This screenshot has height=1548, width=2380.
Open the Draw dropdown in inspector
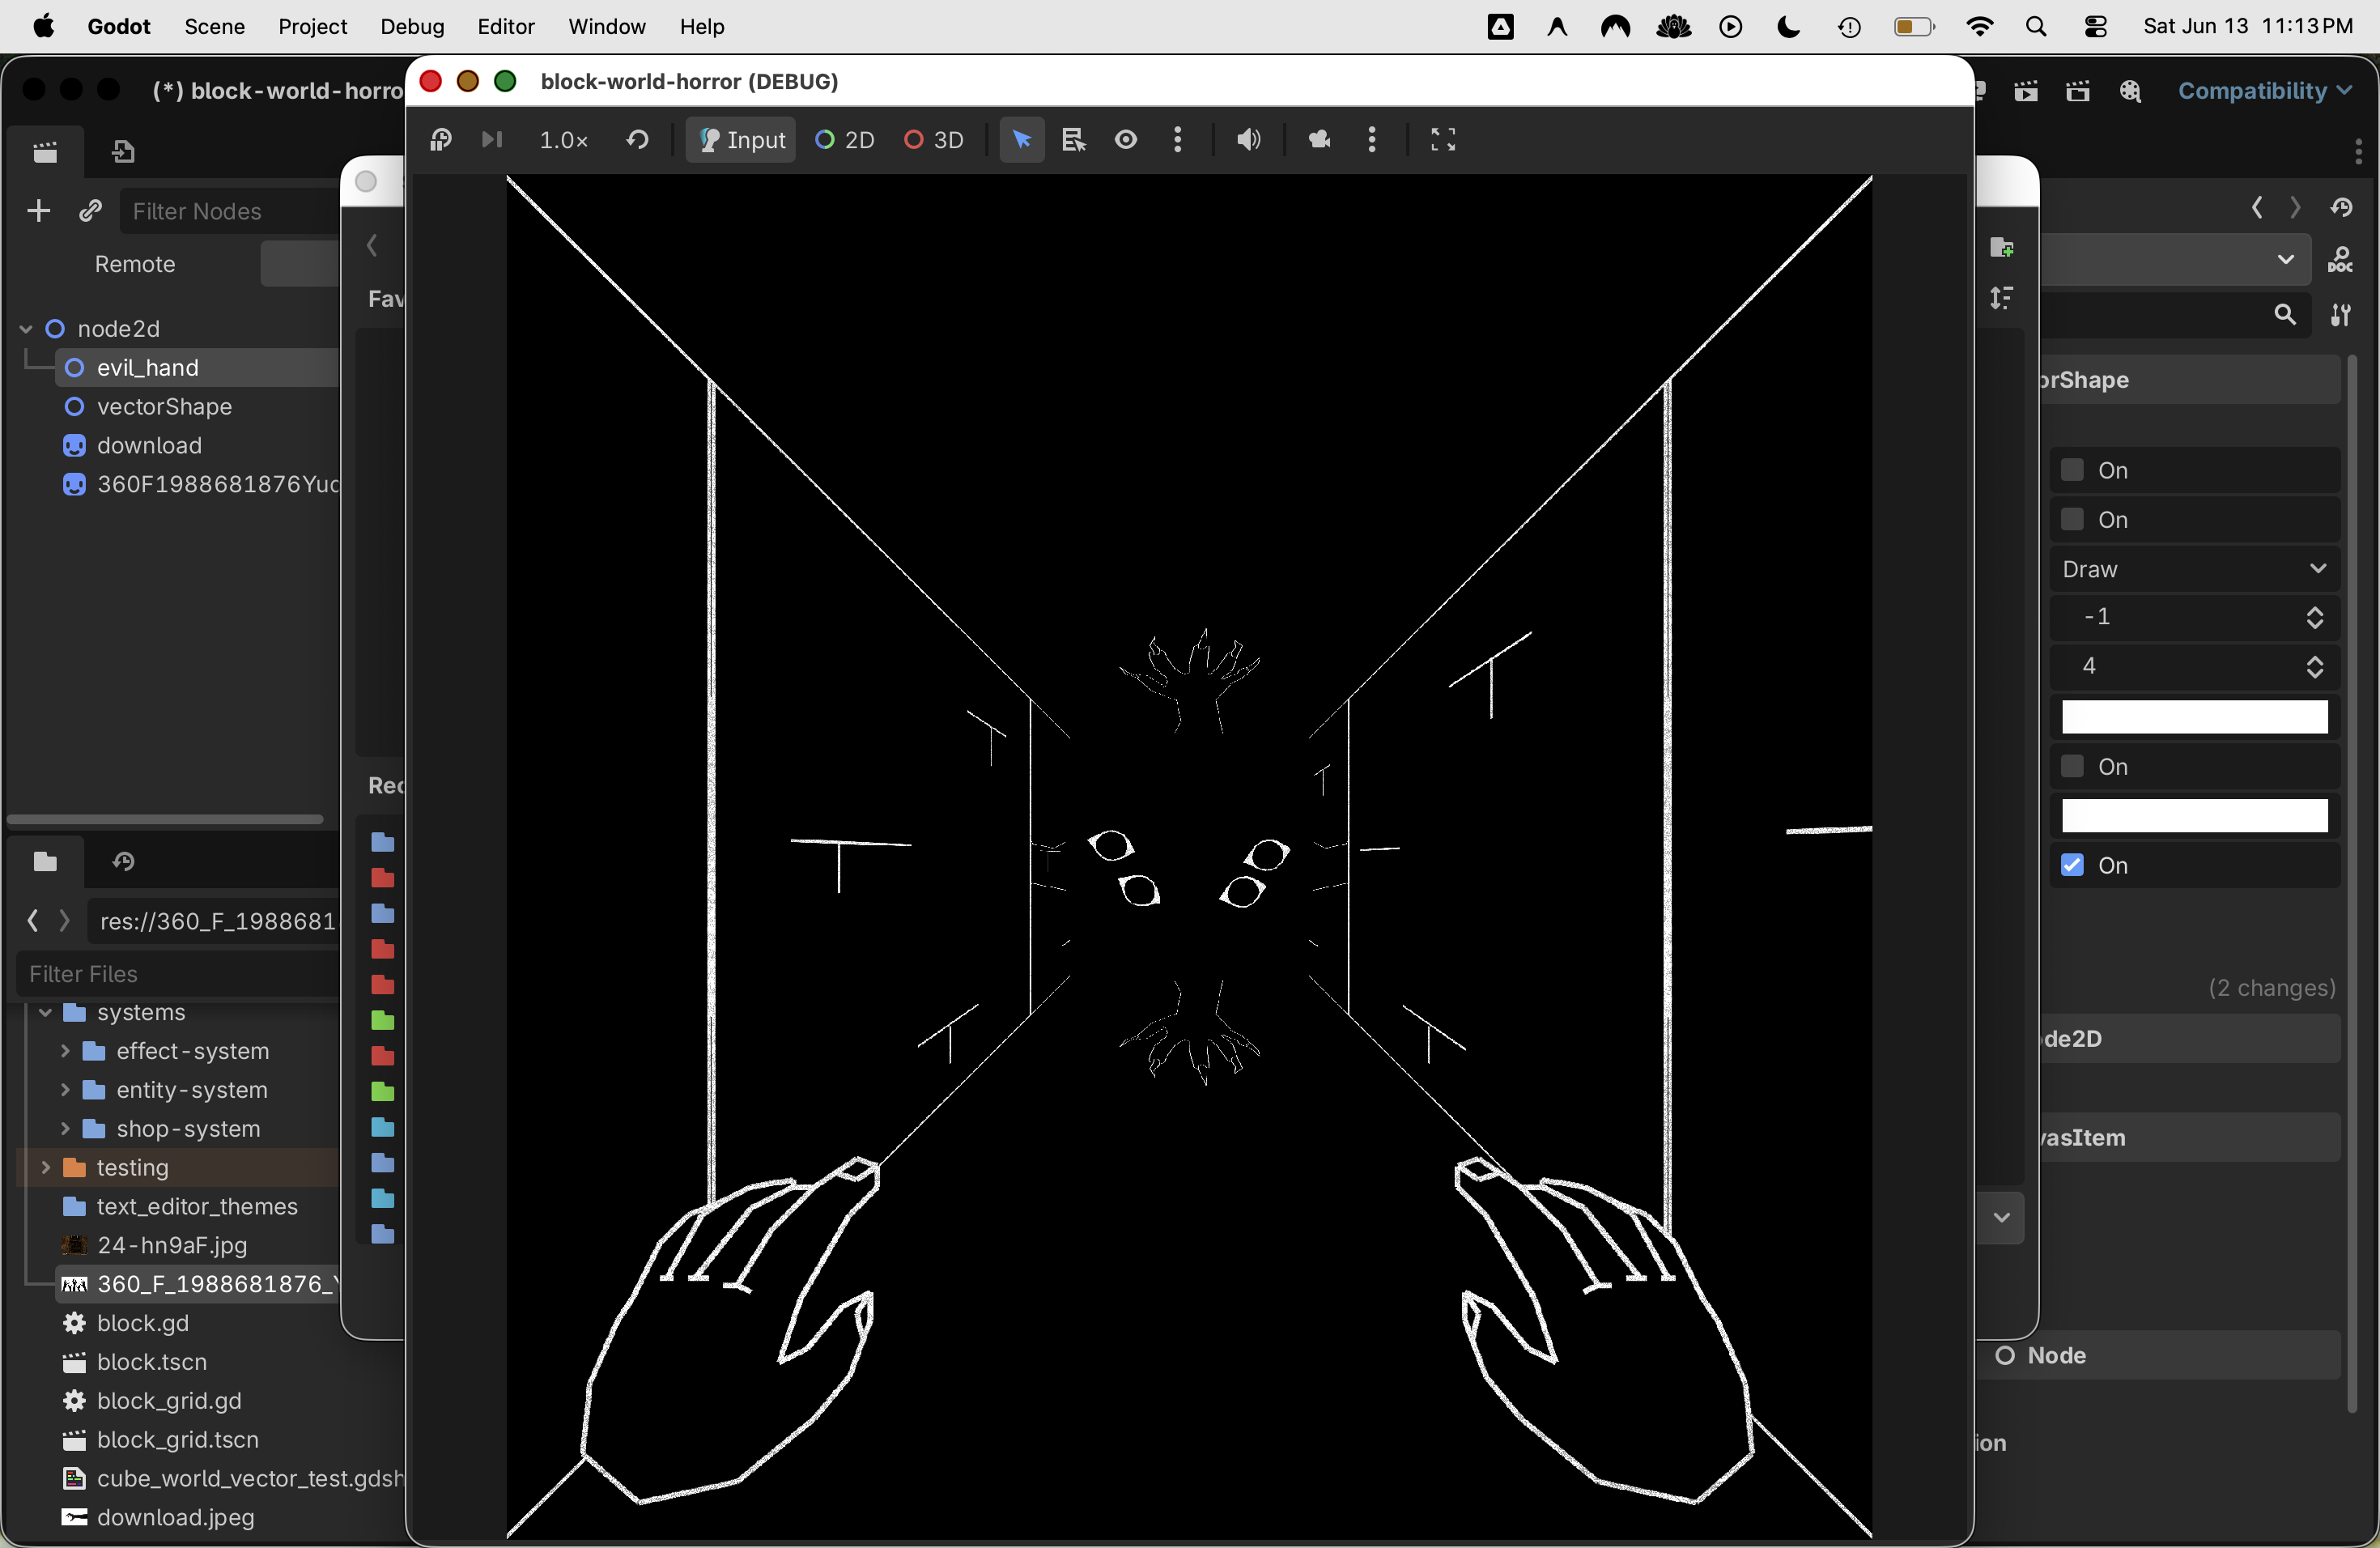(2194, 569)
